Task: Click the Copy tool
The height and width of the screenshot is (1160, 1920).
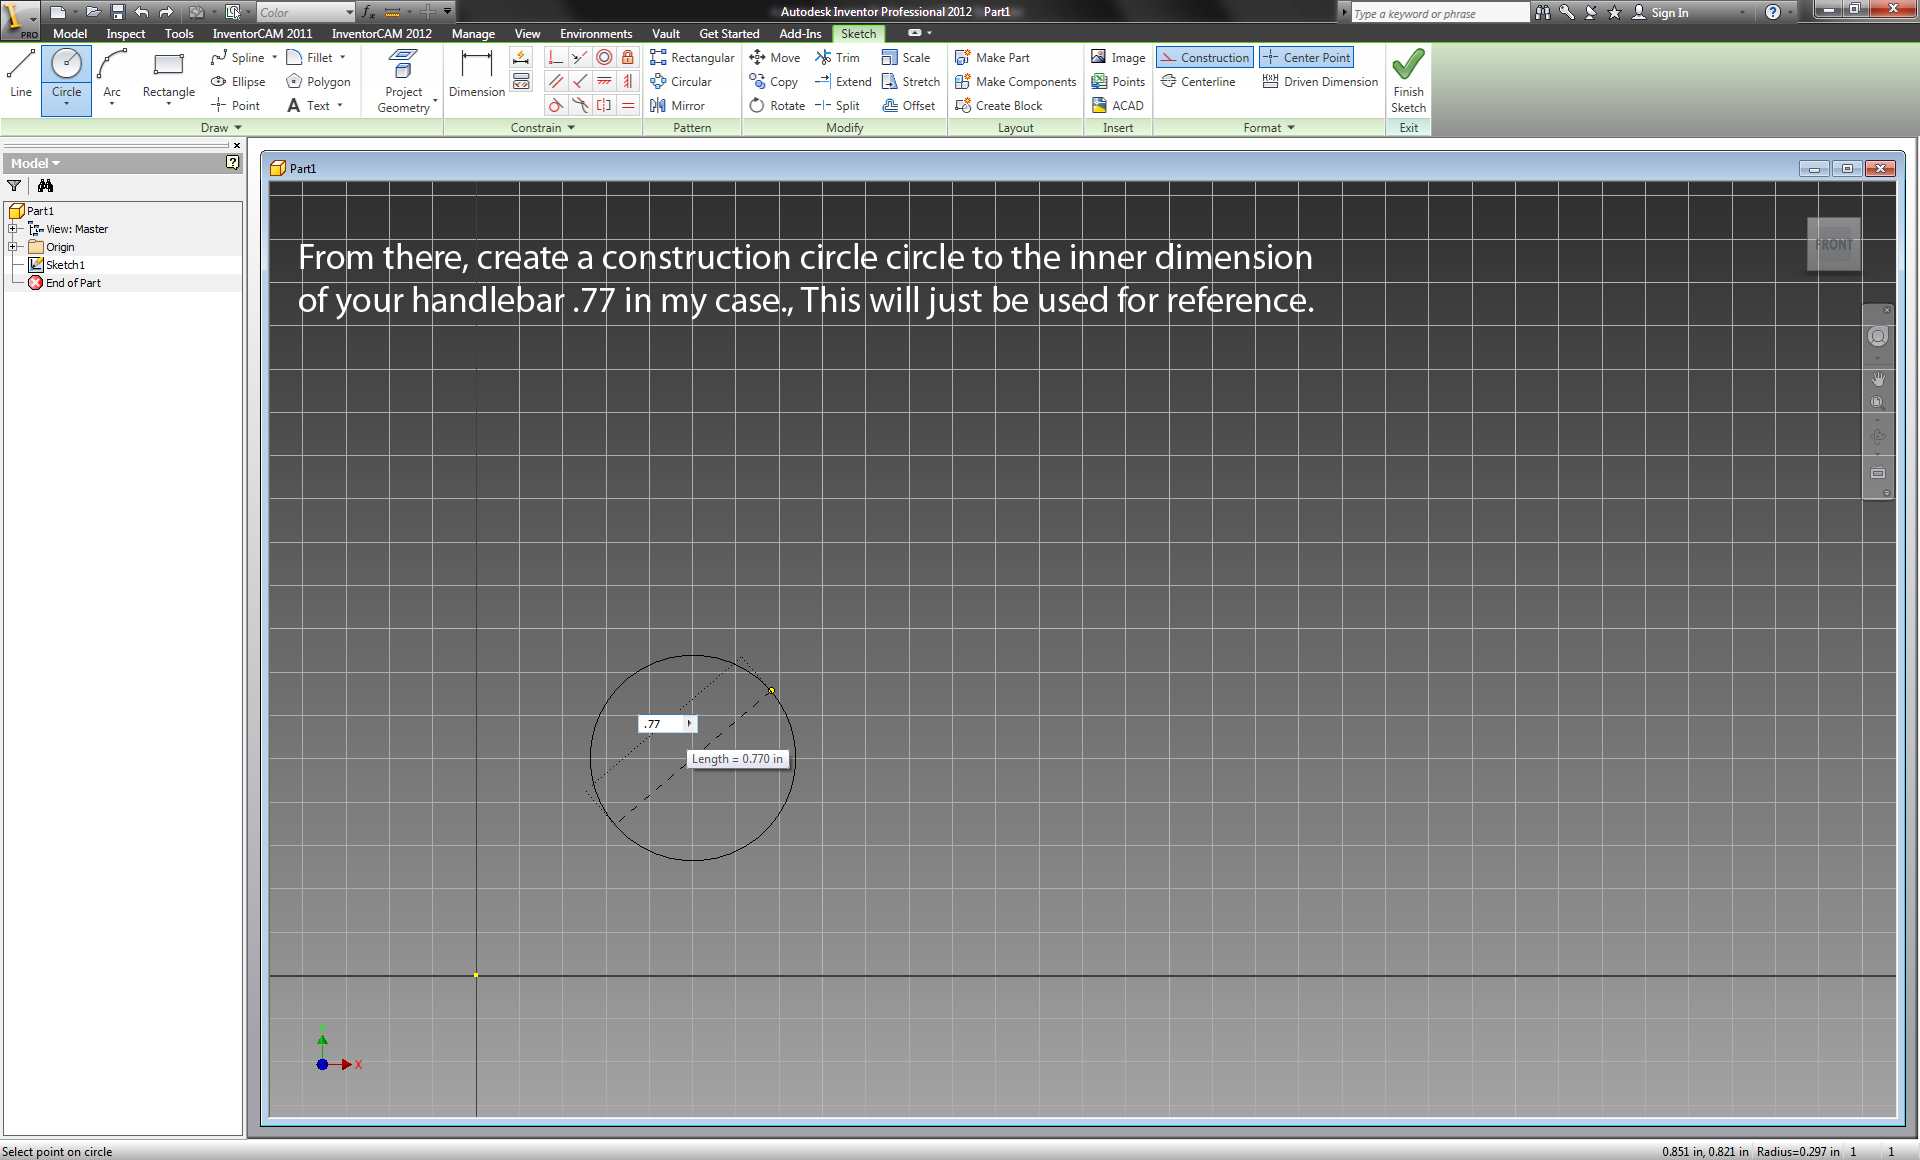Action: [774, 82]
